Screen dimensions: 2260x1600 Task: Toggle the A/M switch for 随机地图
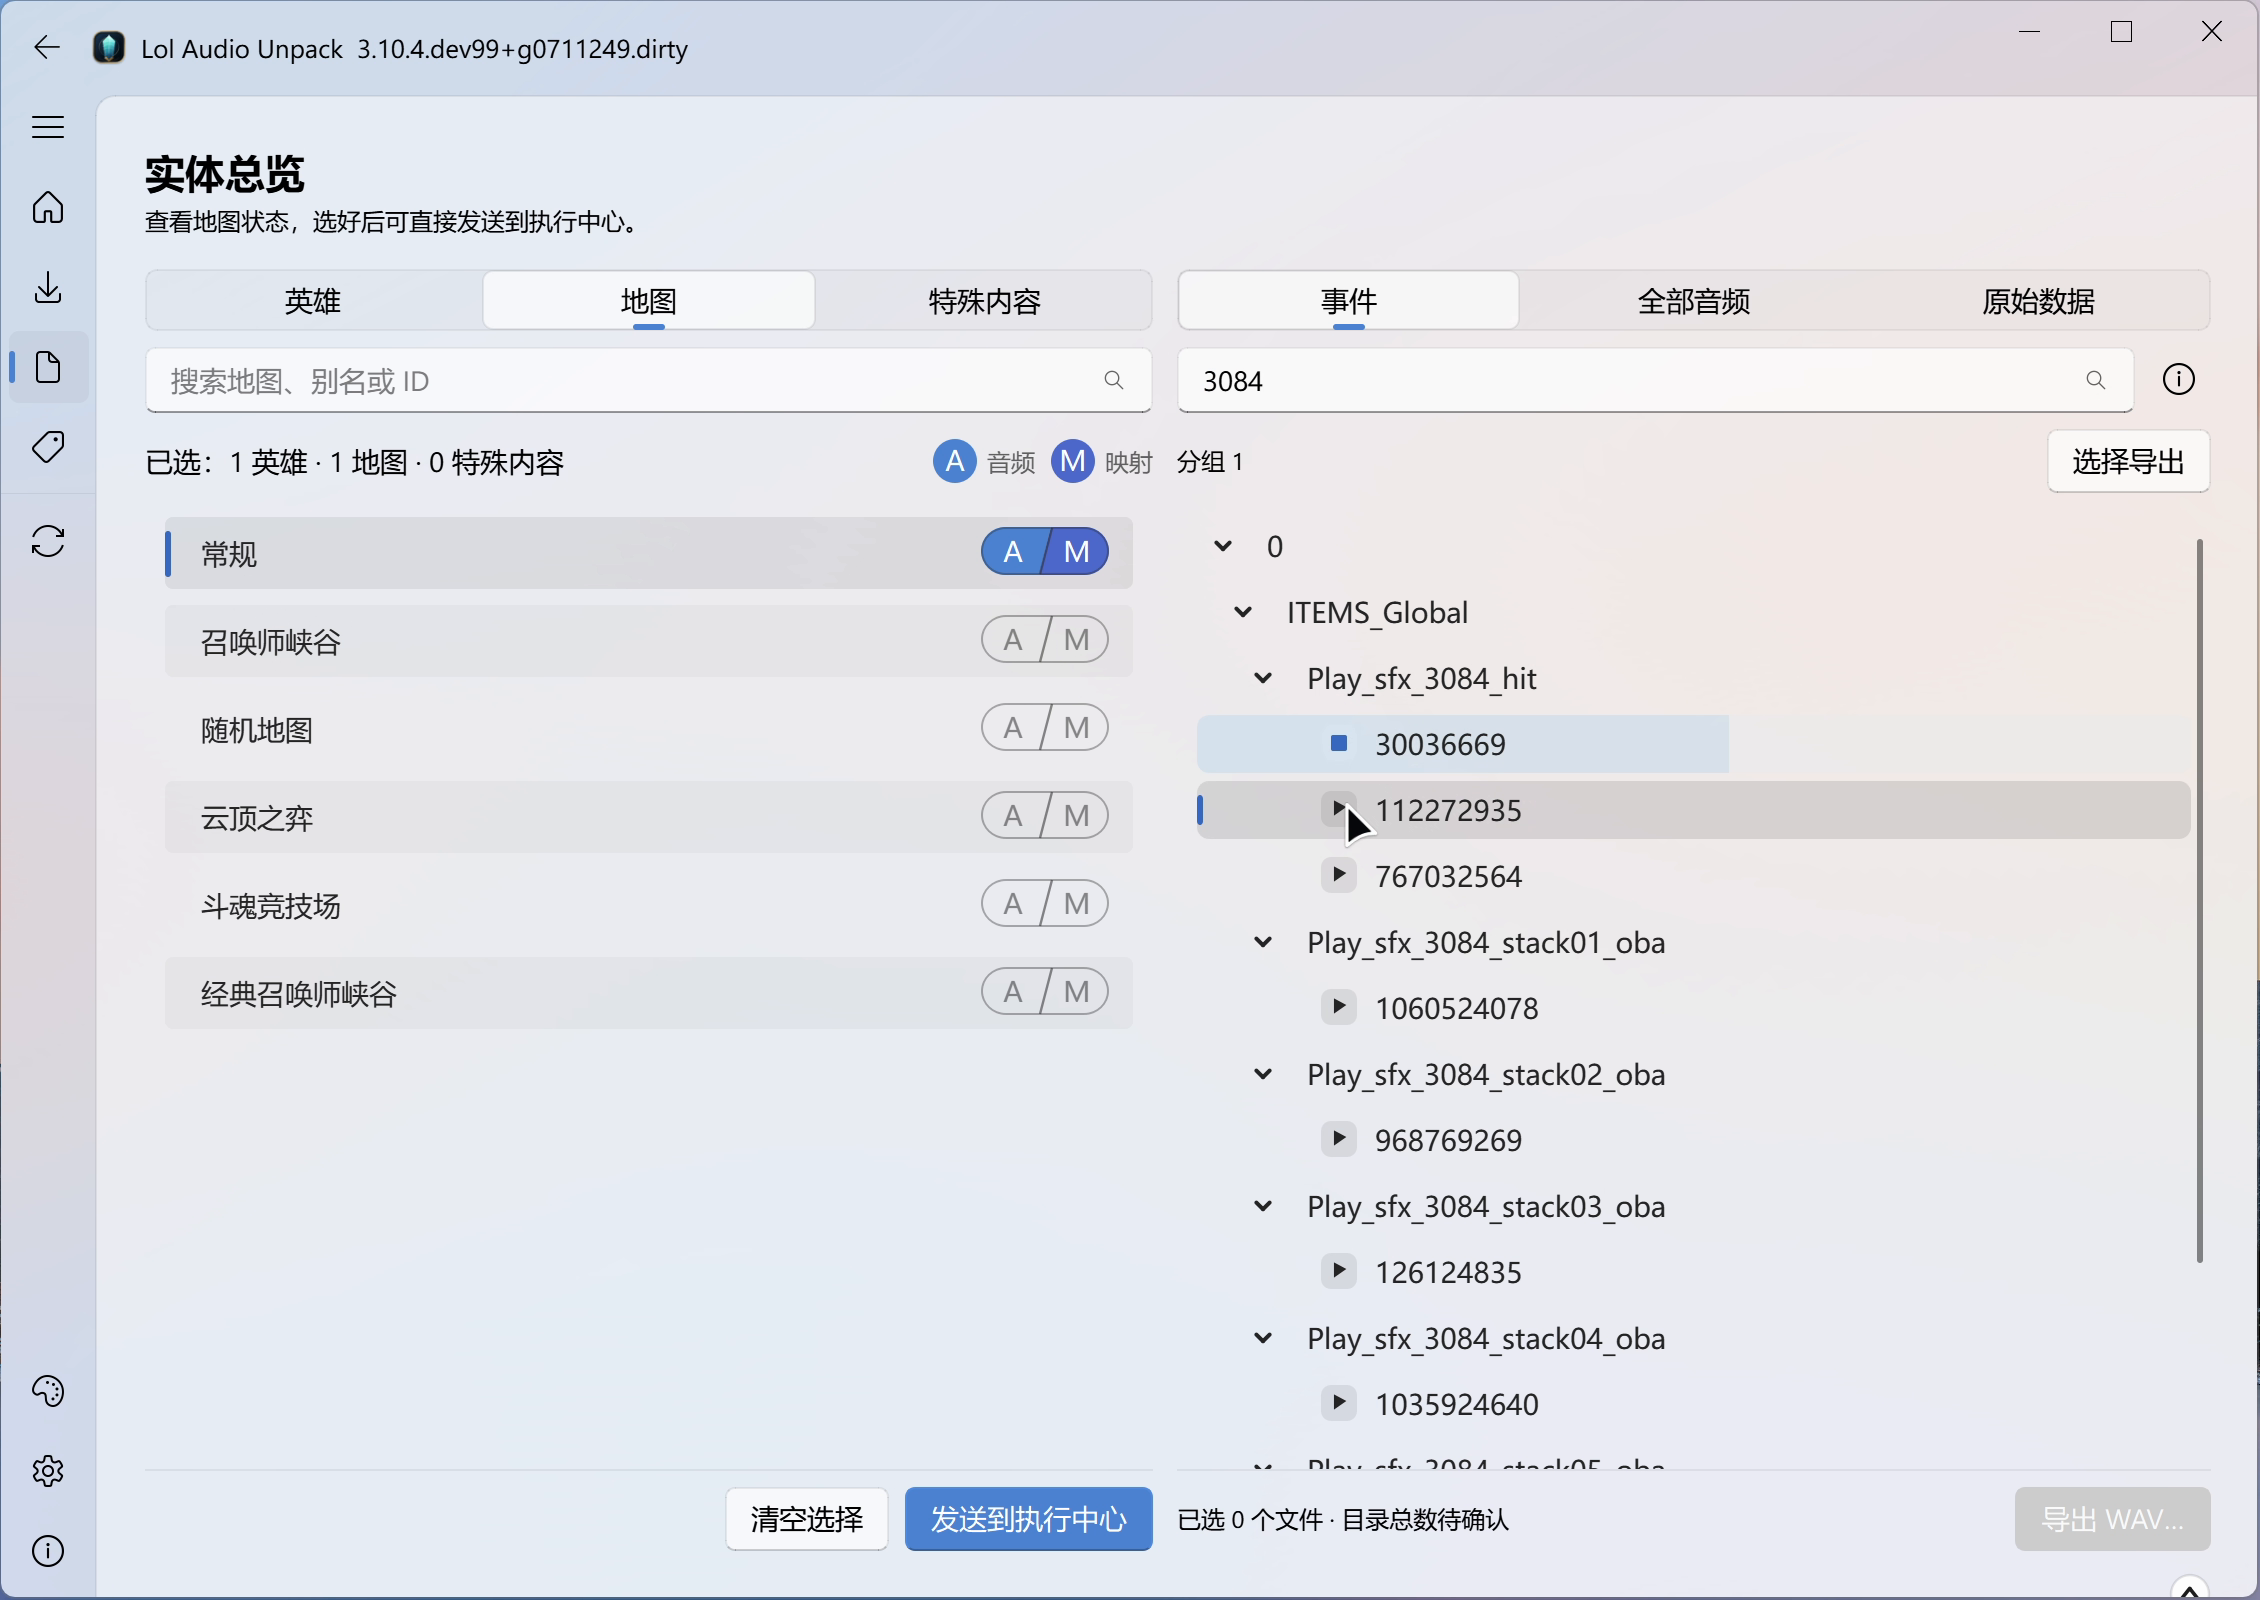1044,728
